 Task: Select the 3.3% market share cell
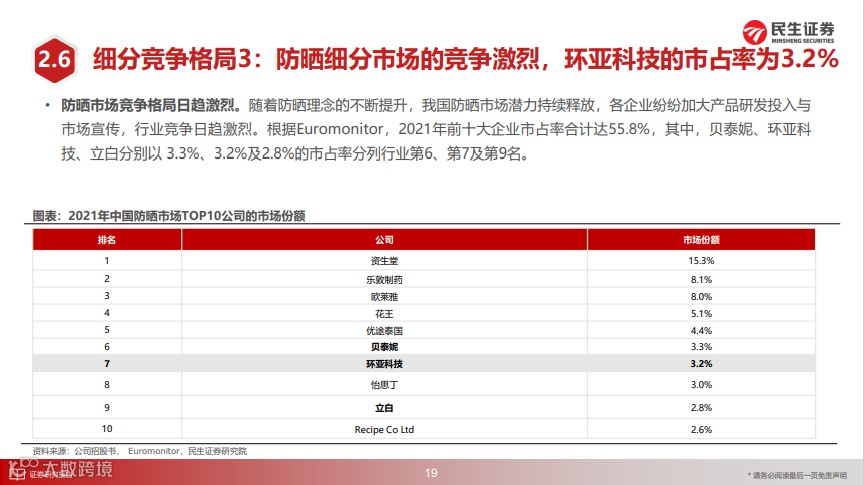(701, 347)
